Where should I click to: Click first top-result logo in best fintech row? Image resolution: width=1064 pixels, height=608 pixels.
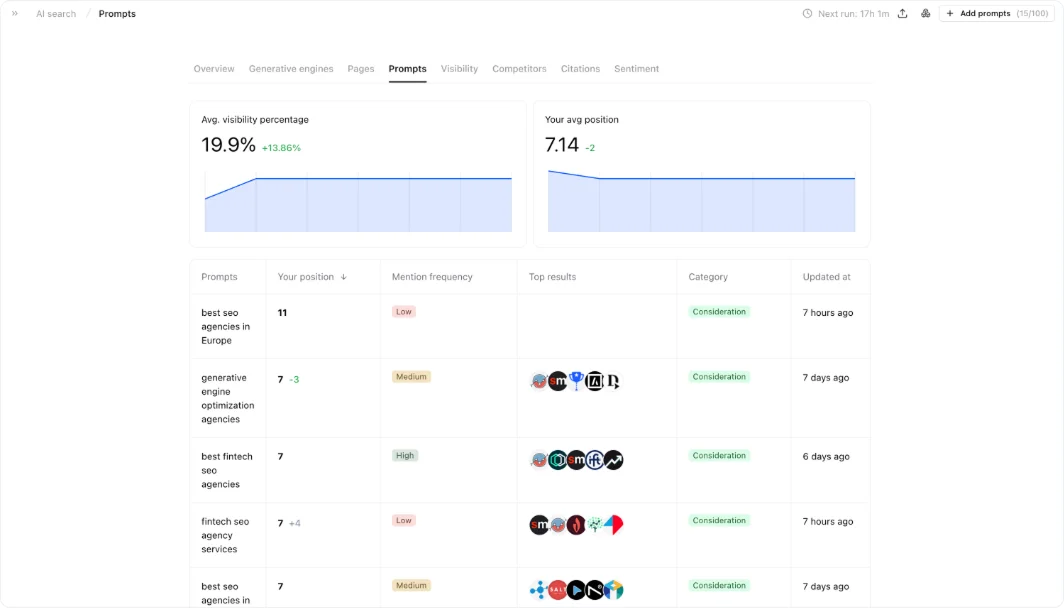tap(539, 460)
